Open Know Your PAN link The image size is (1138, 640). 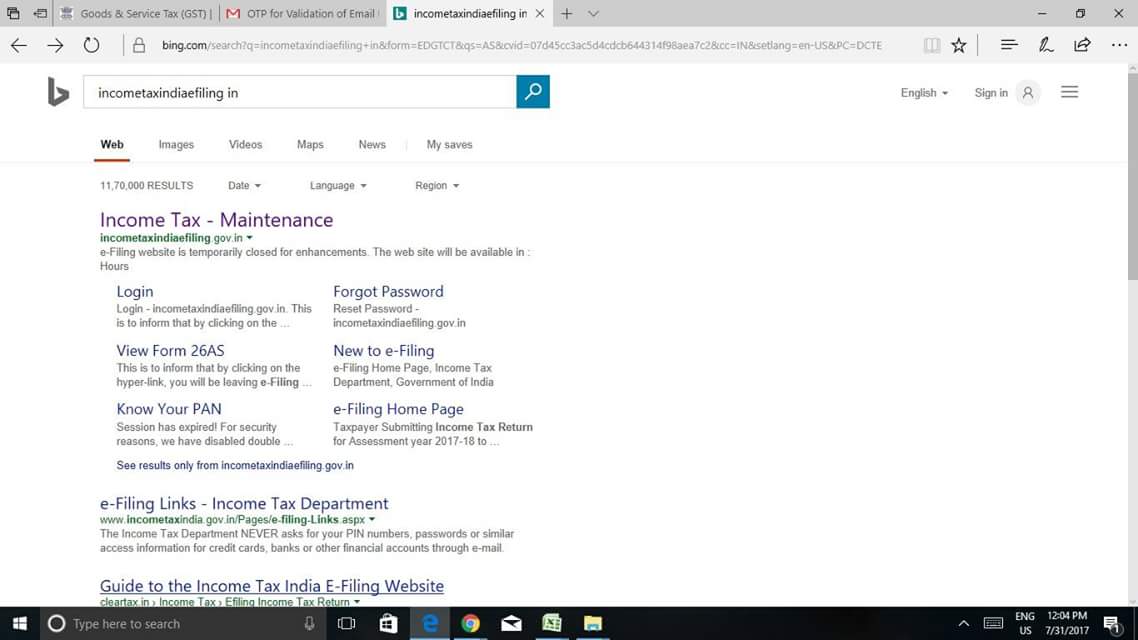point(169,409)
